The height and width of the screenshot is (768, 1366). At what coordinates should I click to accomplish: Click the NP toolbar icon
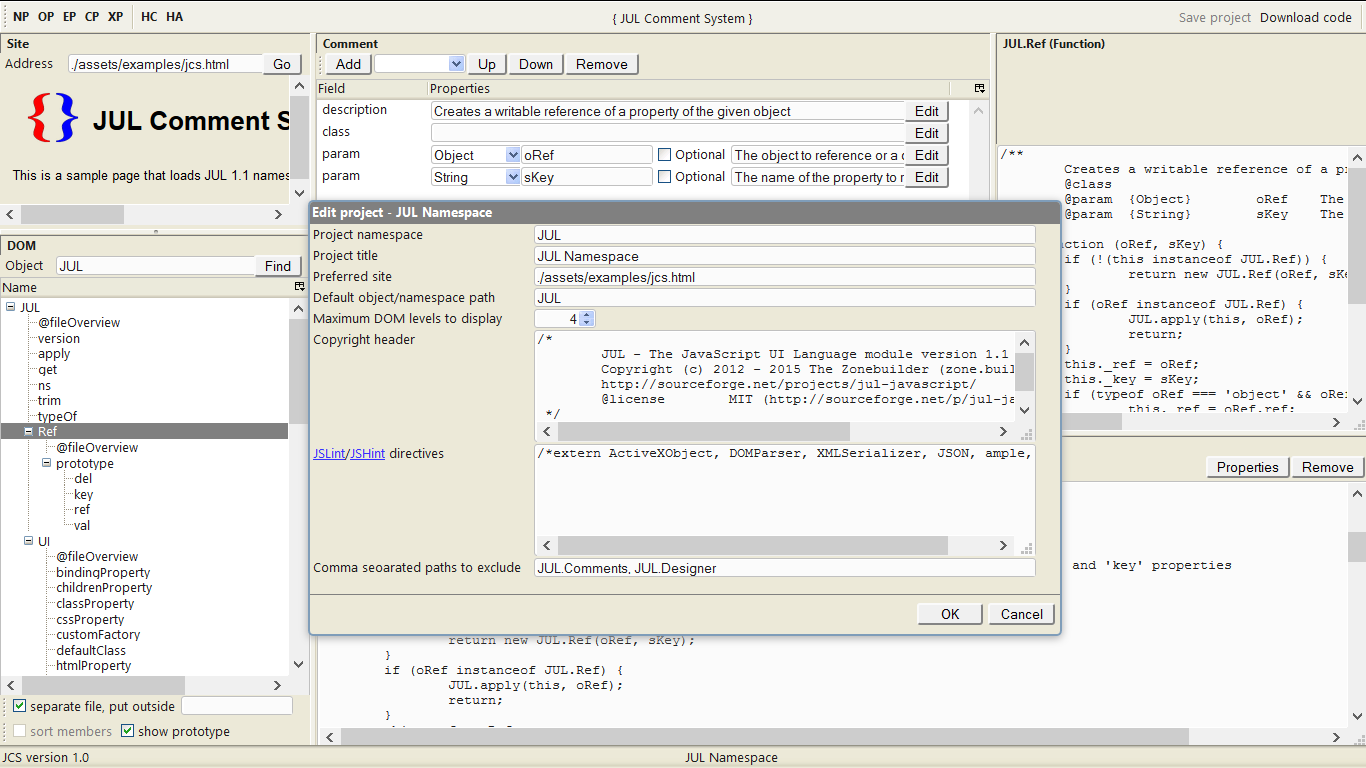pyautogui.click(x=21, y=16)
